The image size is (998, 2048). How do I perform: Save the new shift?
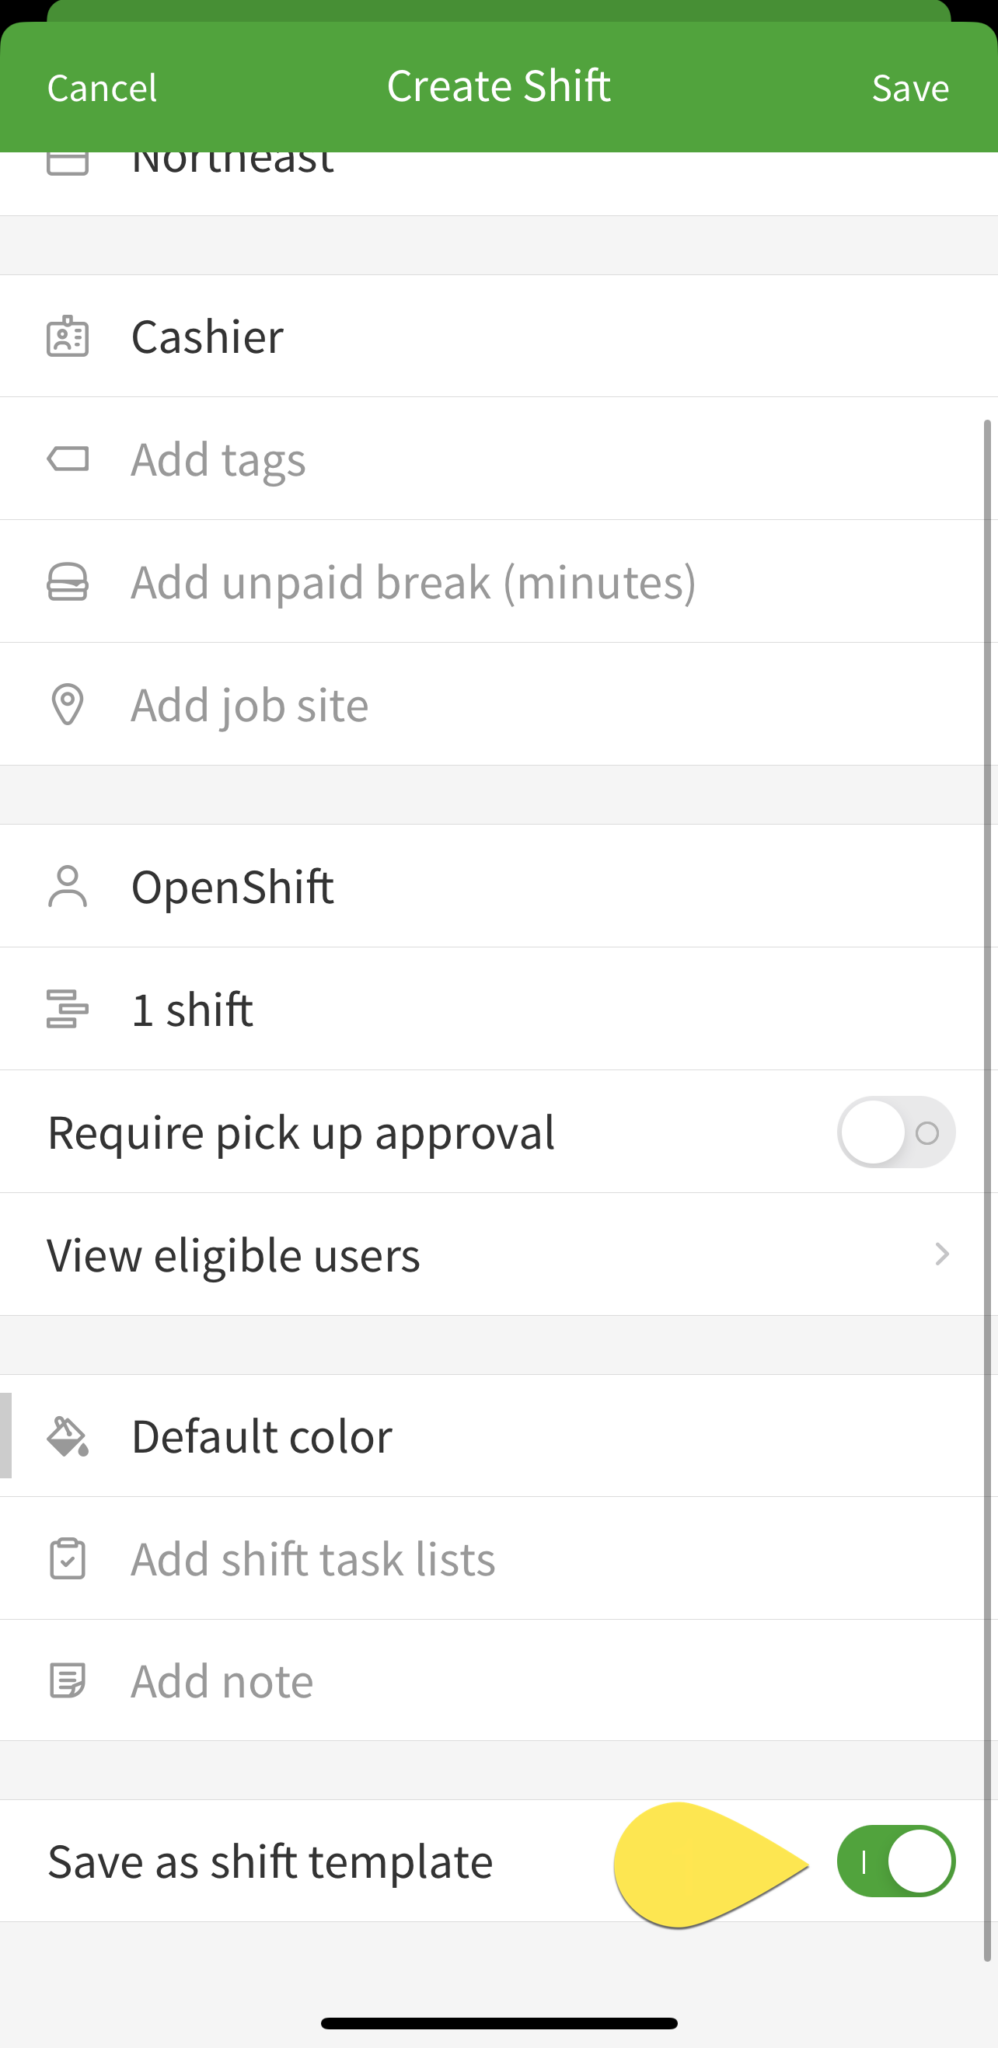(910, 87)
